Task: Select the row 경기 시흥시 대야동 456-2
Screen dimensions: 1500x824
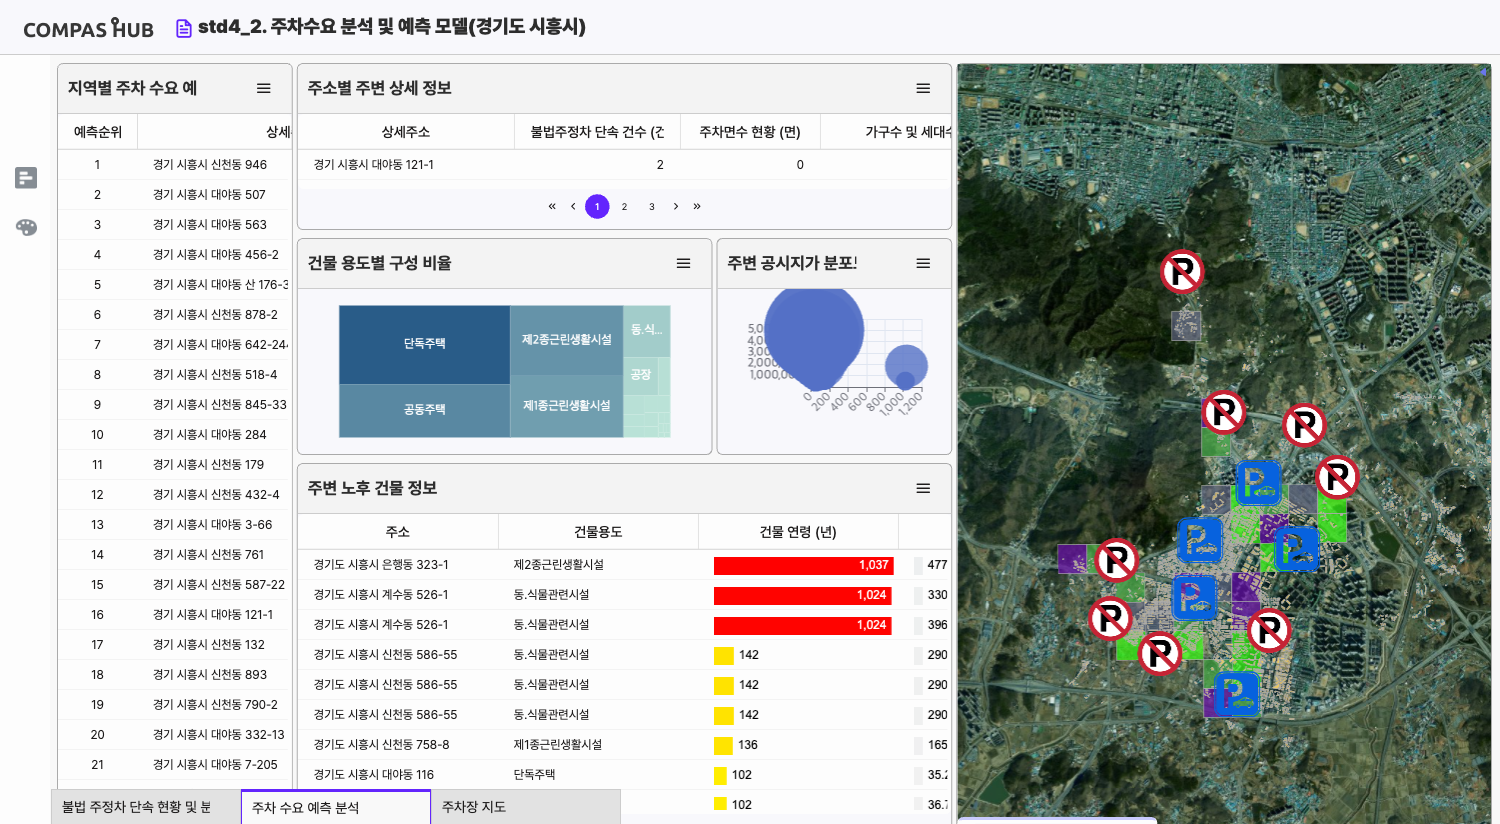Action: tap(175, 254)
